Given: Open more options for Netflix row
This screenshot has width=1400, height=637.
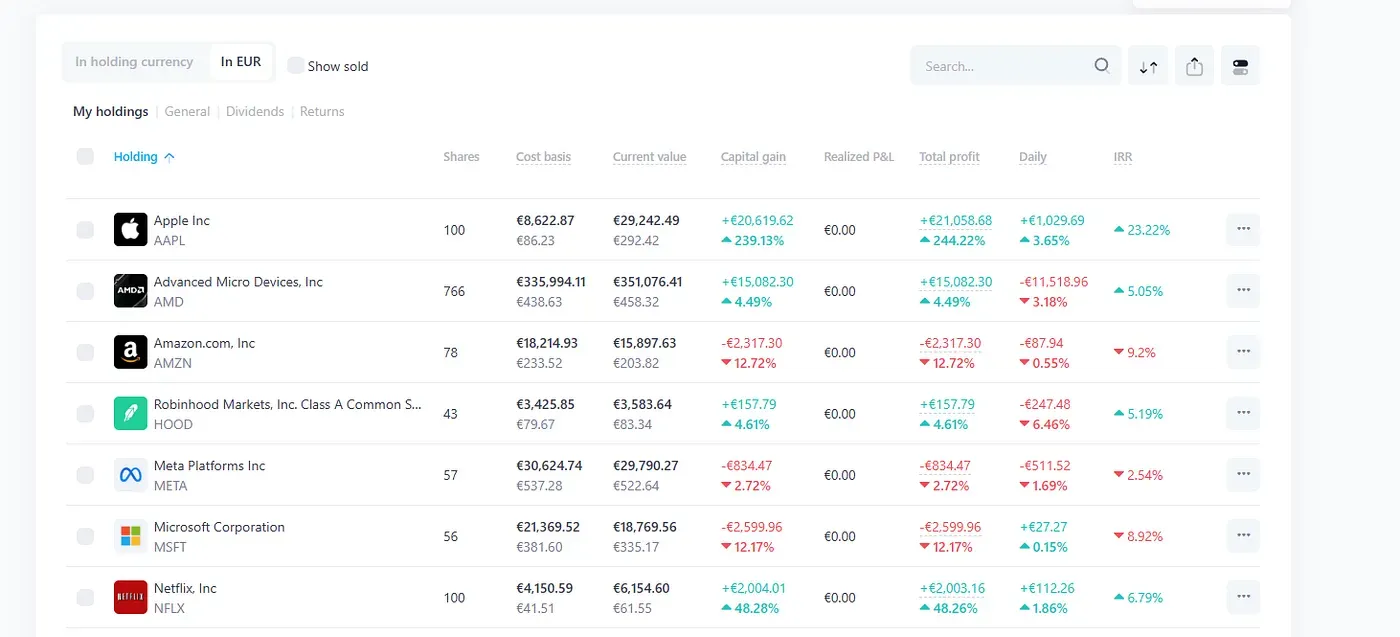Looking at the screenshot, I should 1243,597.
